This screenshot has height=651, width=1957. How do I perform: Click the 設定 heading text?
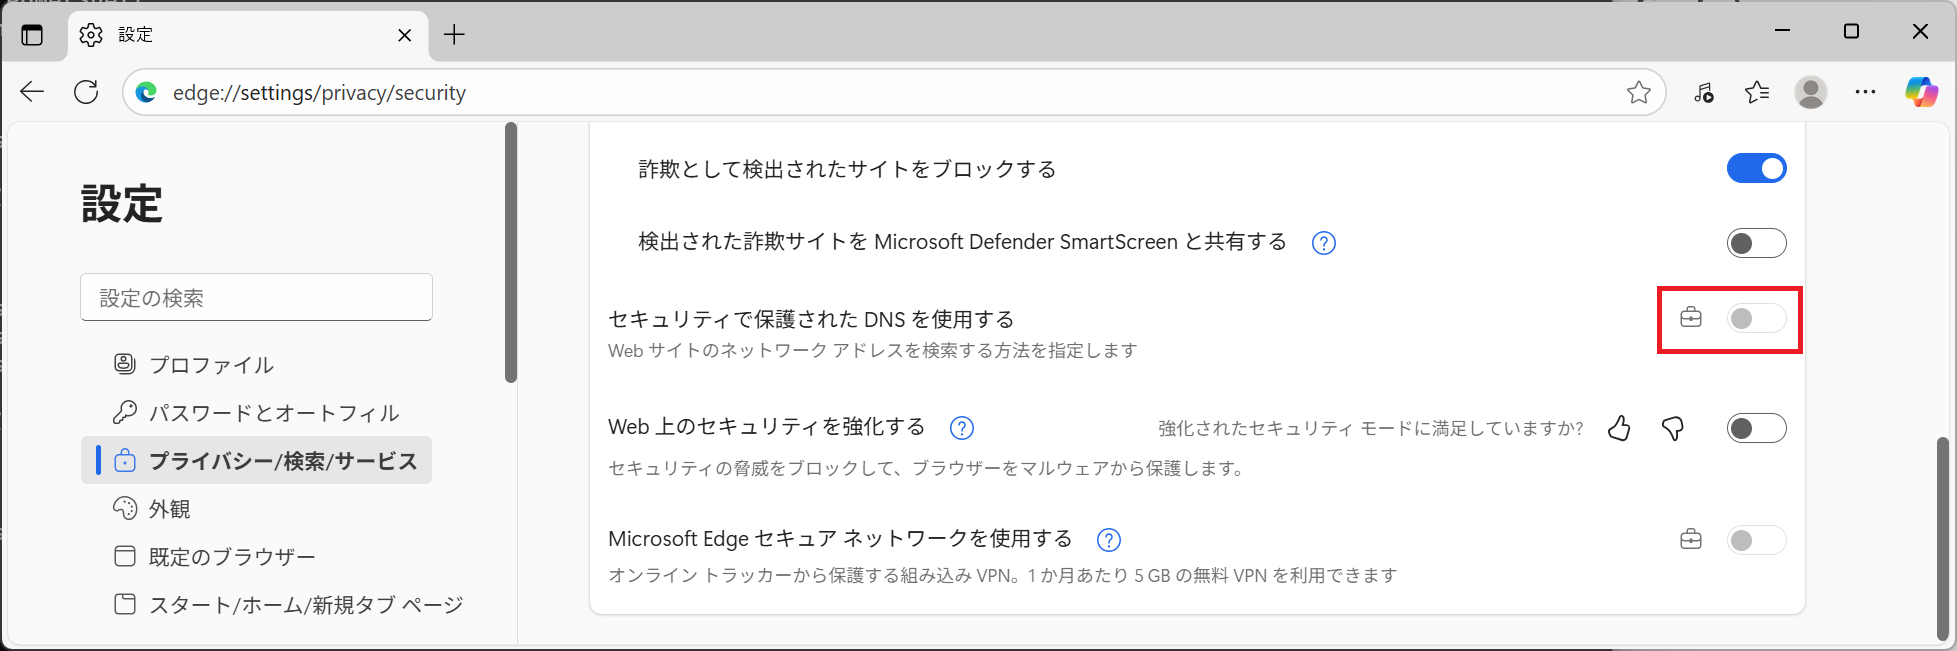point(122,204)
